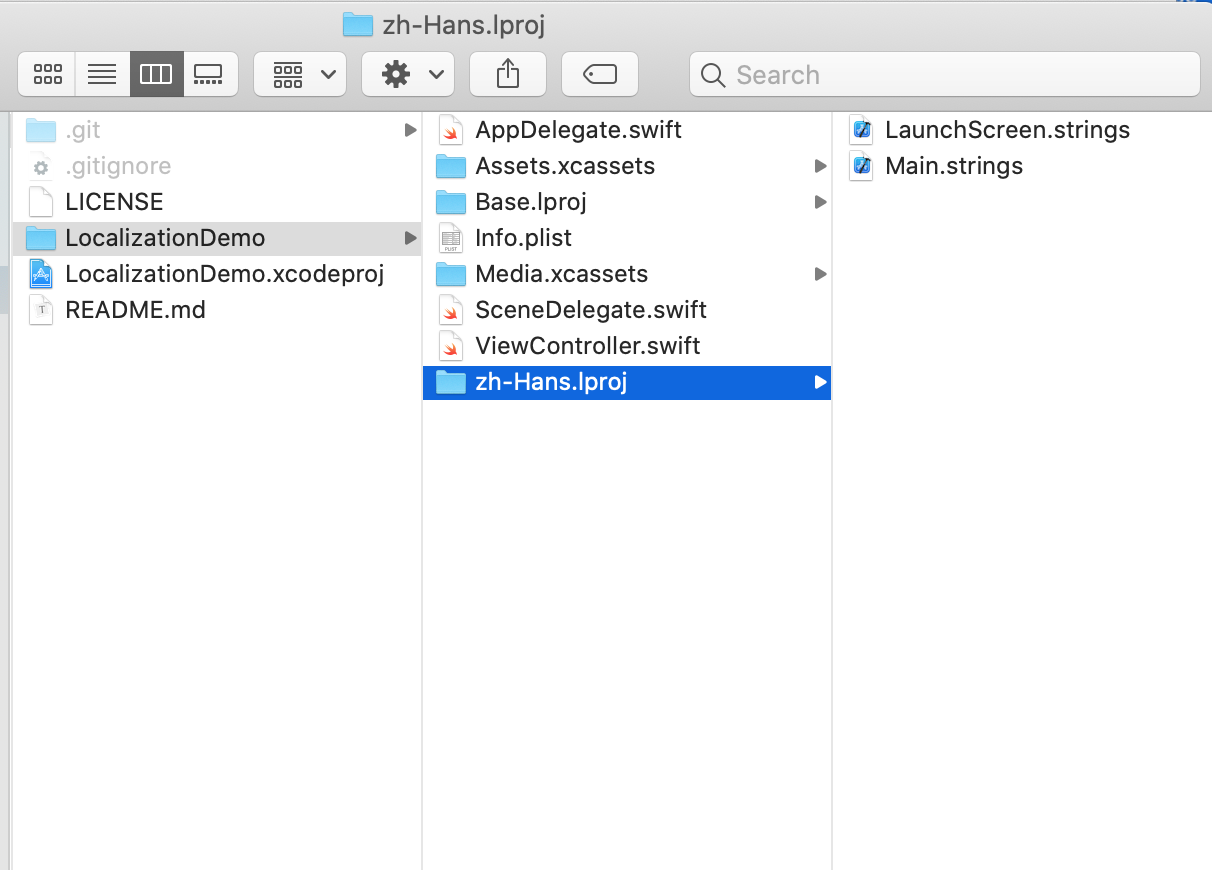
Task: Select the ViewController.swift file
Action: (587, 346)
